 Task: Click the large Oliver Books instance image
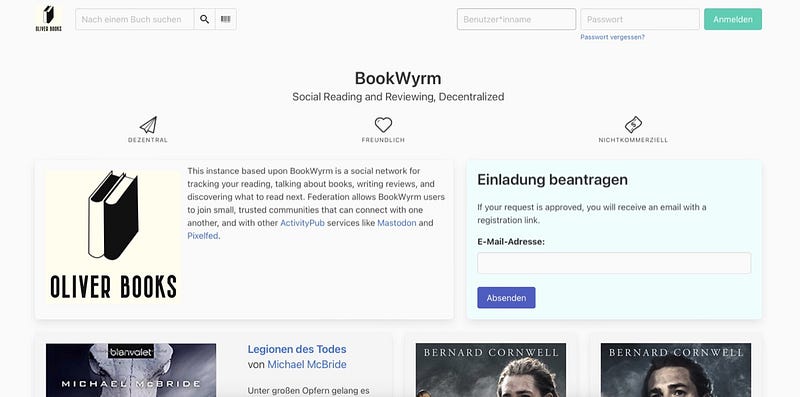(x=113, y=237)
